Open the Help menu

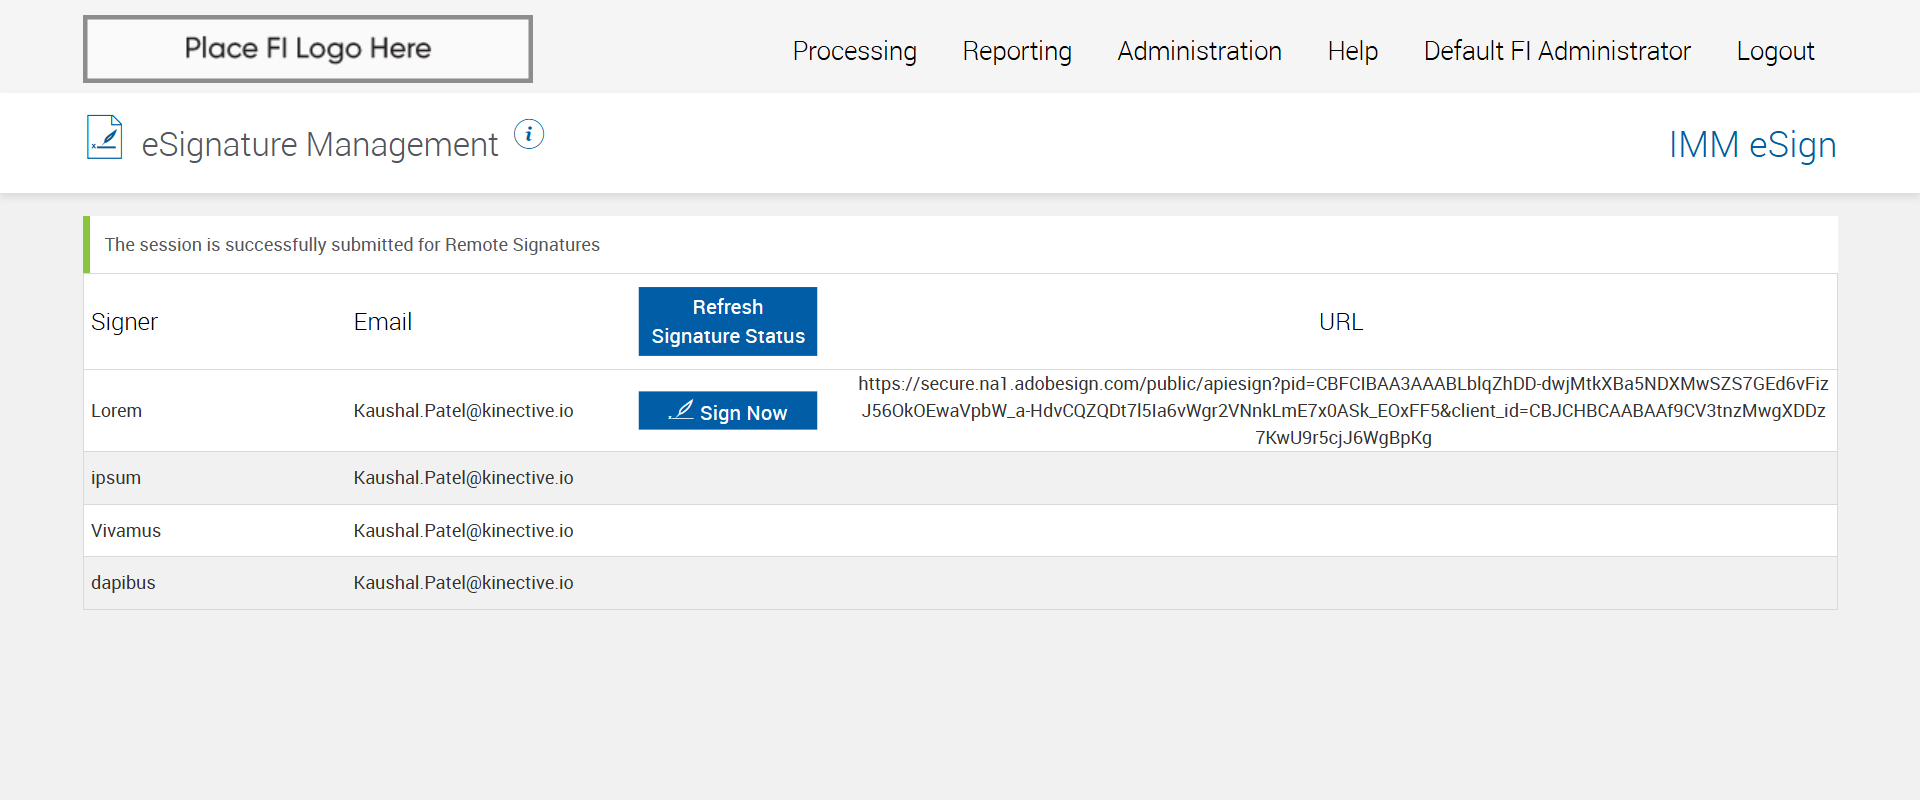[x=1352, y=51]
